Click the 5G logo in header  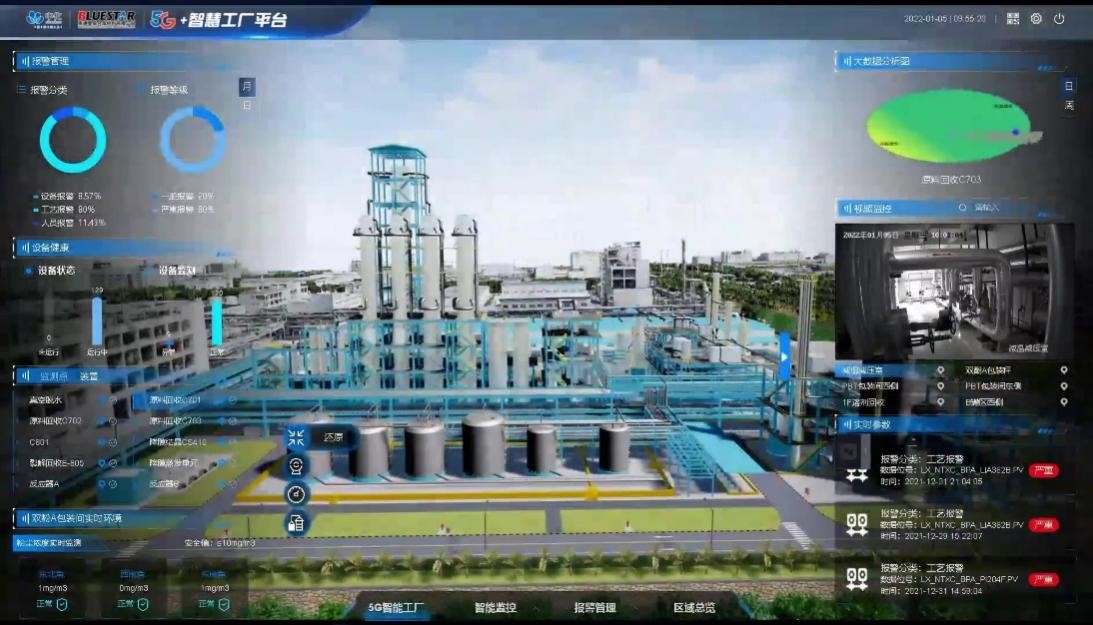[162, 20]
